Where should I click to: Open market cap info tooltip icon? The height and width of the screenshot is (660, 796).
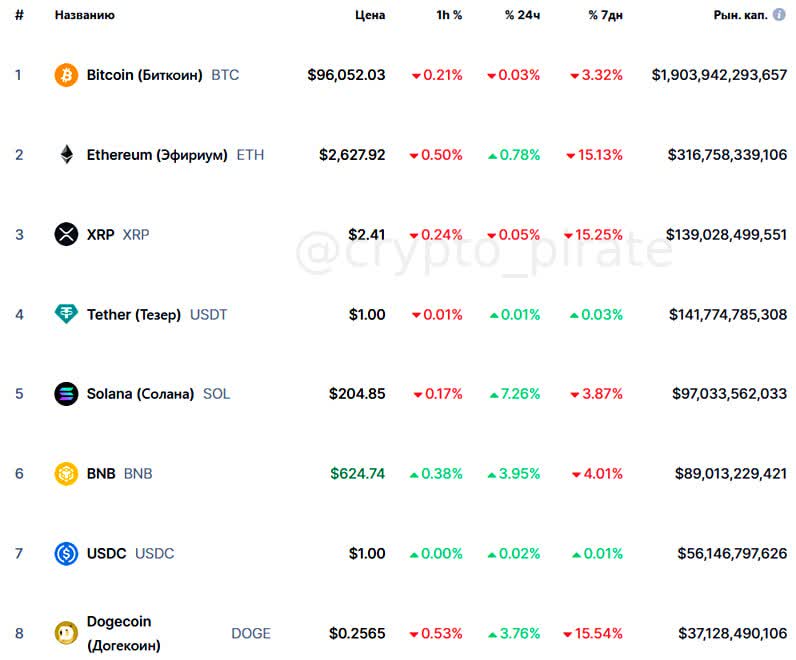(x=779, y=15)
